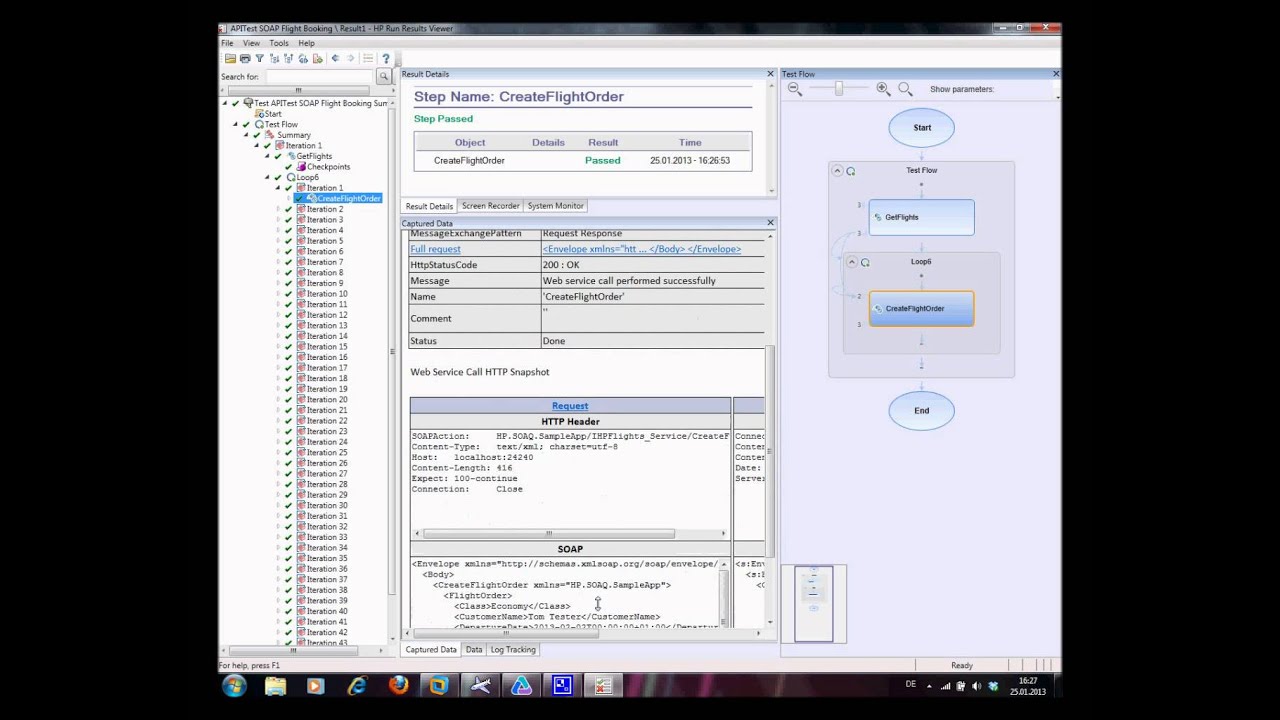The image size is (1280, 720).
Task: Open Firefox from taskbar
Action: [x=398, y=686]
